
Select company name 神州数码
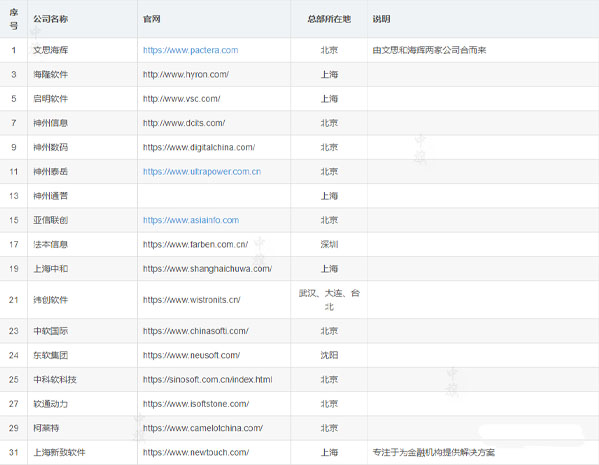pyautogui.click(x=50, y=147)
